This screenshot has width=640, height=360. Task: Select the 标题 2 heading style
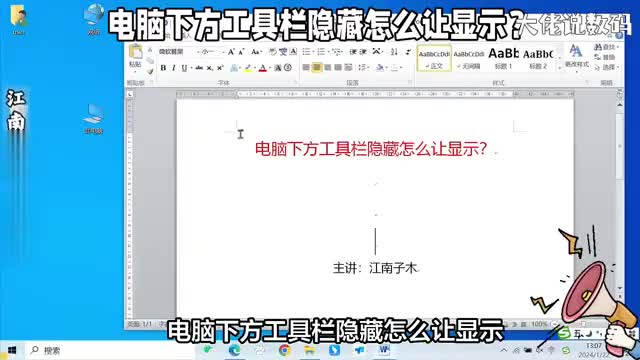click(538, 59)
